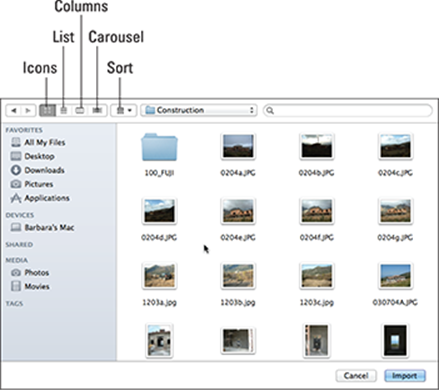
Task: Click the search magnifier icon
Action: [270, 111]
